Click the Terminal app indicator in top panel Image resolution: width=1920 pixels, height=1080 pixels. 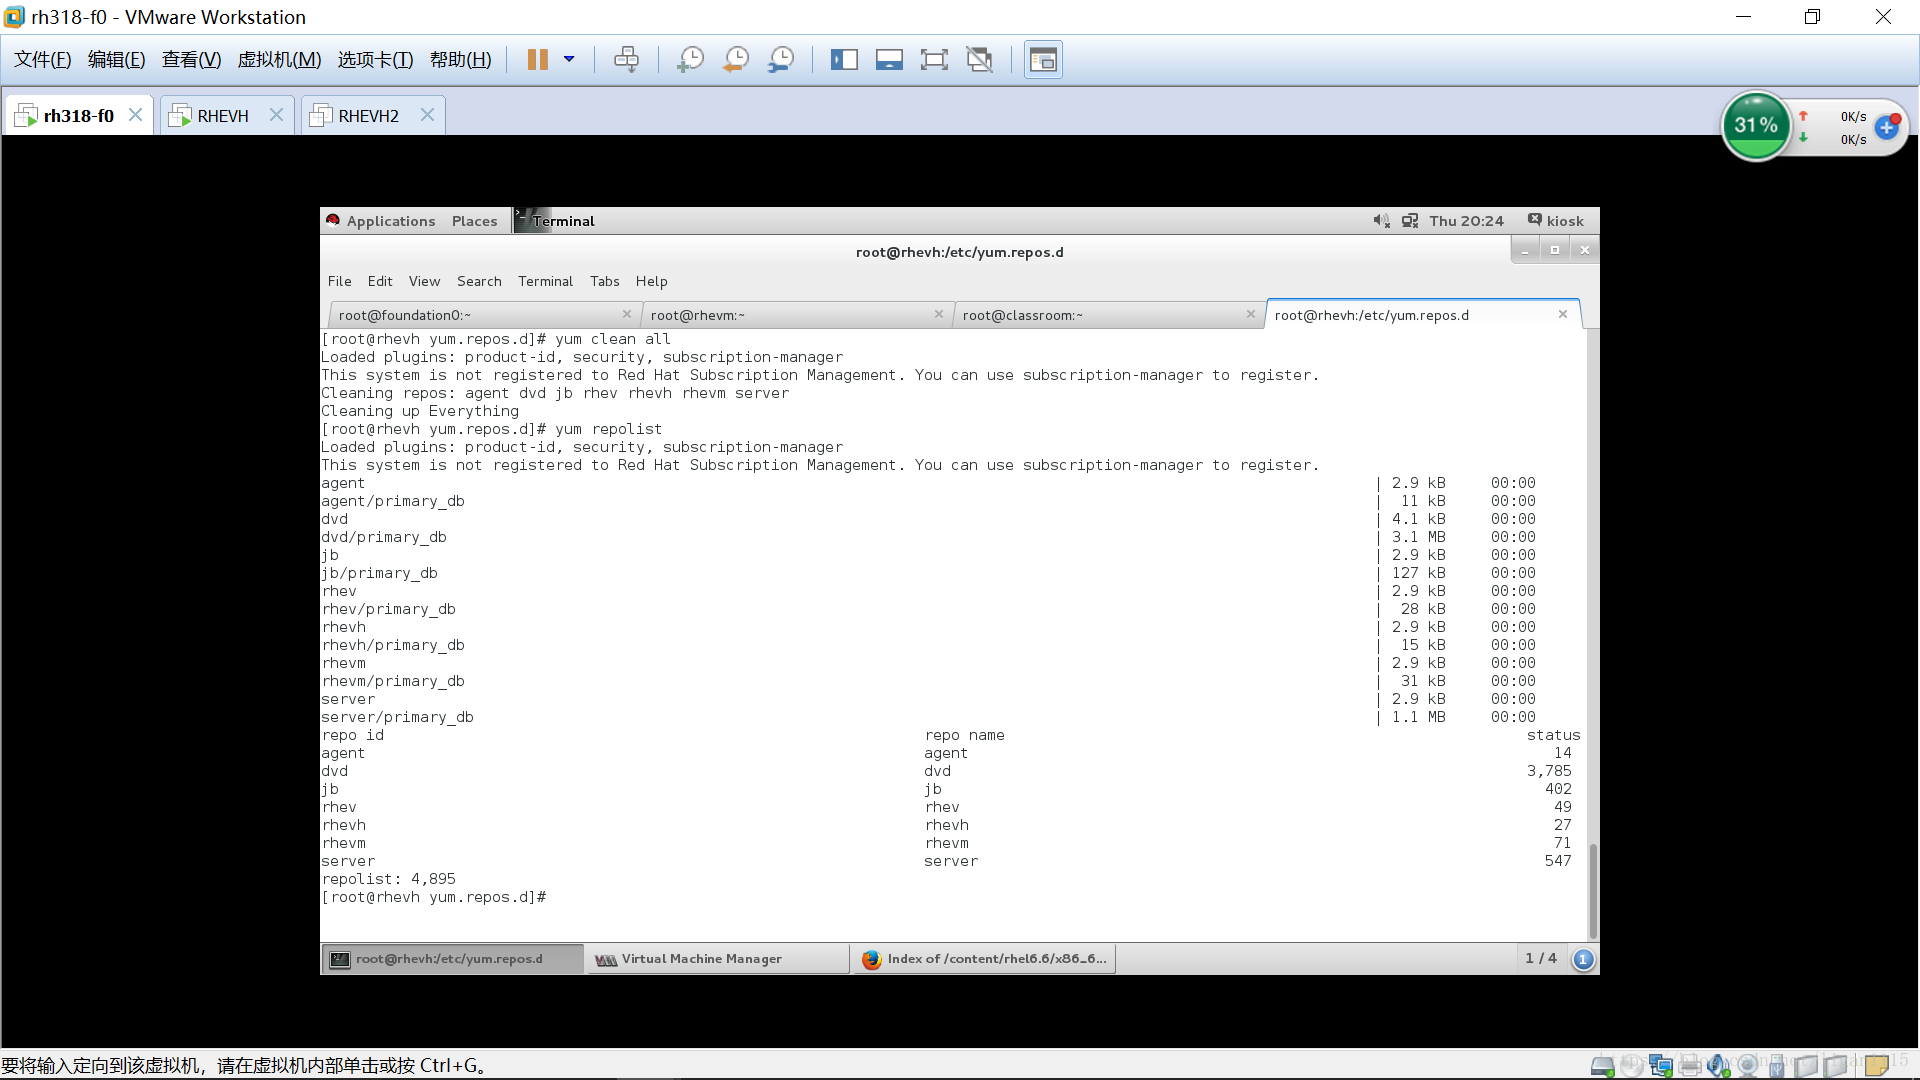tap(555, 221)
